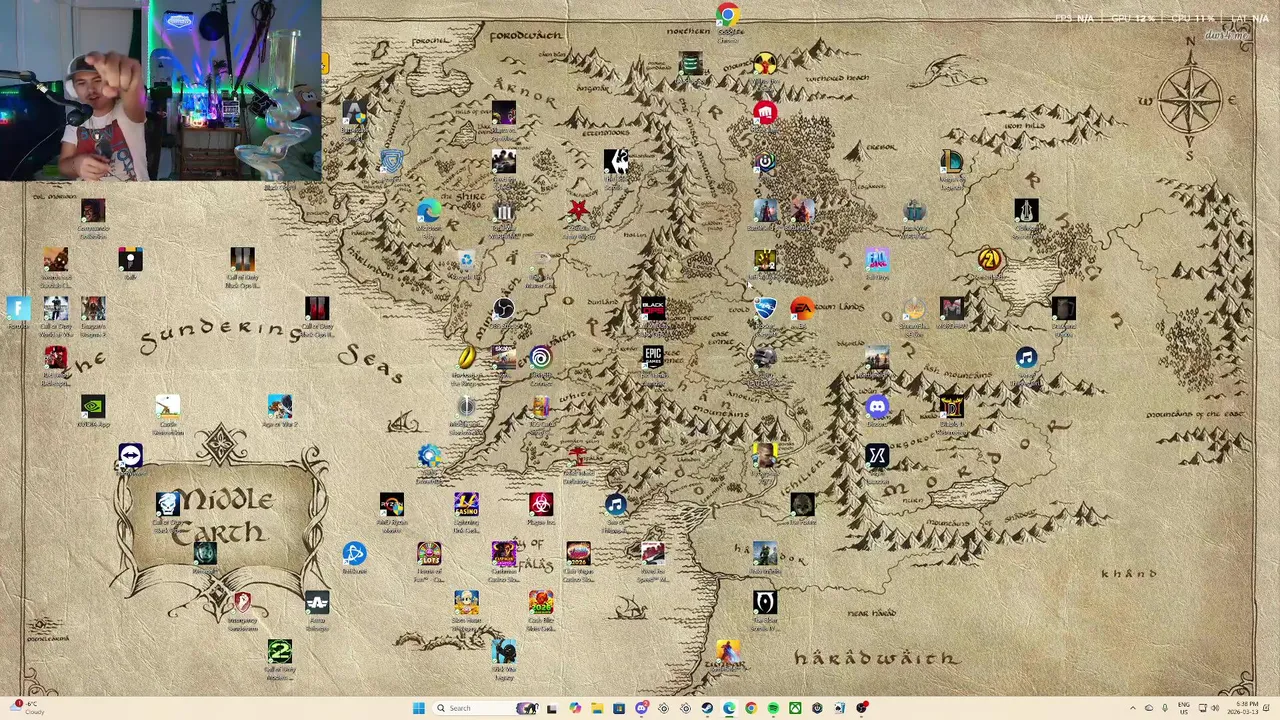Open League of Legends desktop icon
Image resolution: width=1280 pixels, height=720 pixels.
point(950,162)
